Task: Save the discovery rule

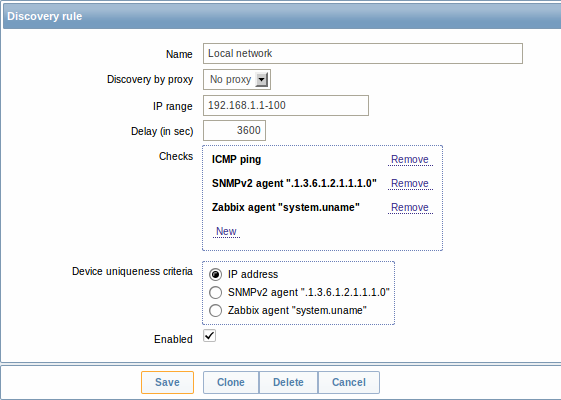Action: click(167, 382)
